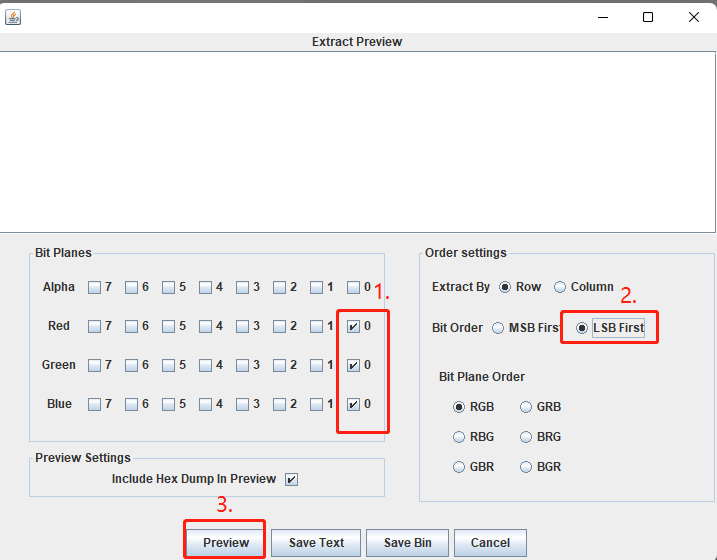The height and width of the screenshot is (560, 717).
Task: Disable Include Hex Dump In Preview
Action: pos(291,480)
